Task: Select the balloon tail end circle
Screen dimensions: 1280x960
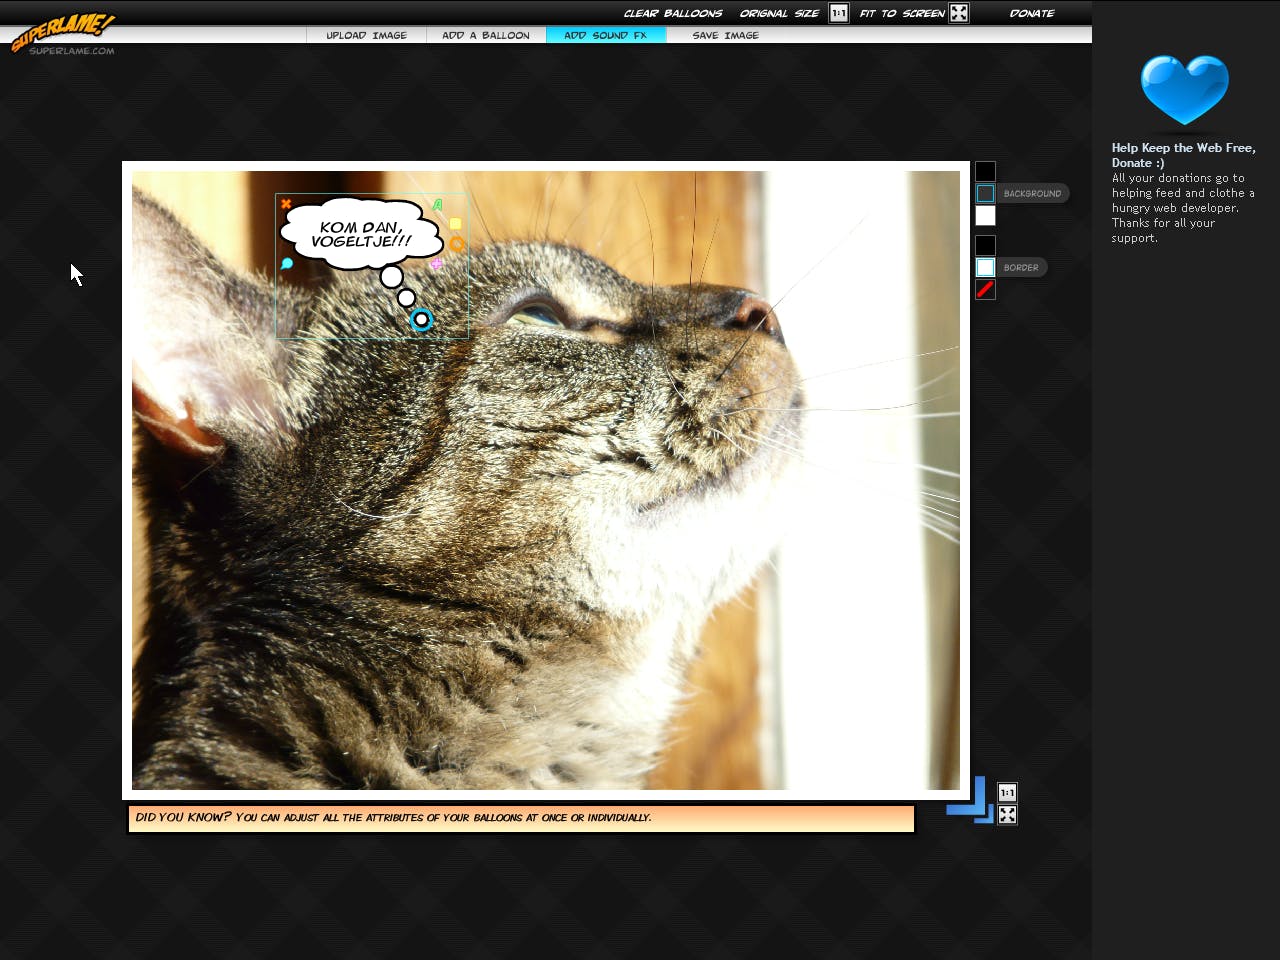Action: [421, 320]
